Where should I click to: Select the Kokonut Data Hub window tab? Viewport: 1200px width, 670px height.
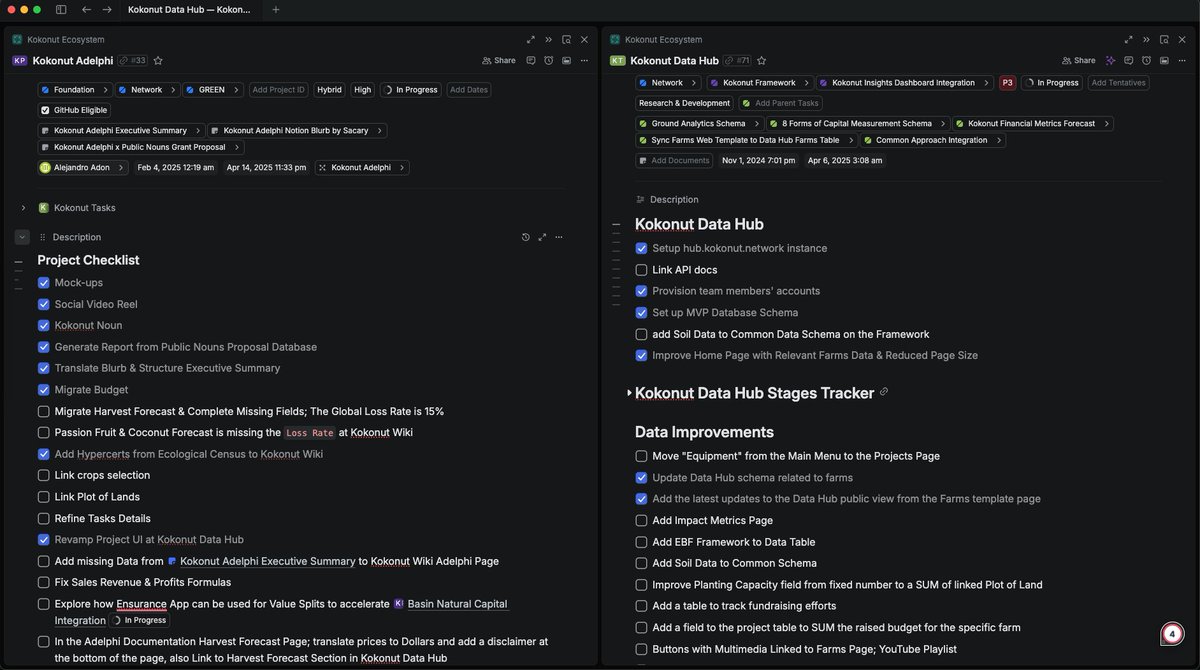point(189,9)
